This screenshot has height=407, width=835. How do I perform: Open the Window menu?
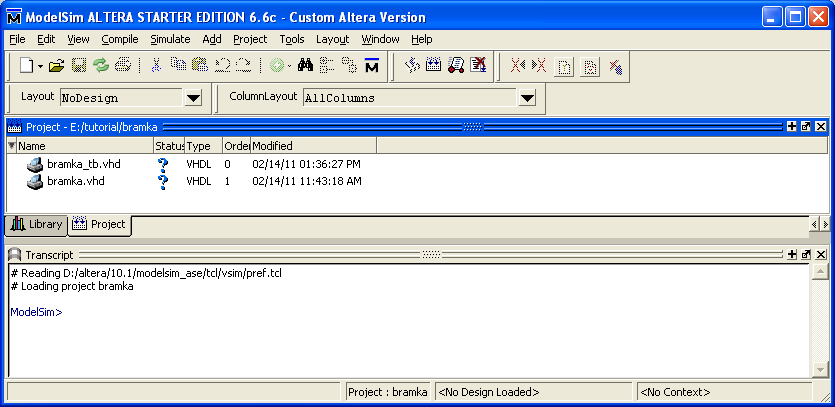(x=380, y=39)
